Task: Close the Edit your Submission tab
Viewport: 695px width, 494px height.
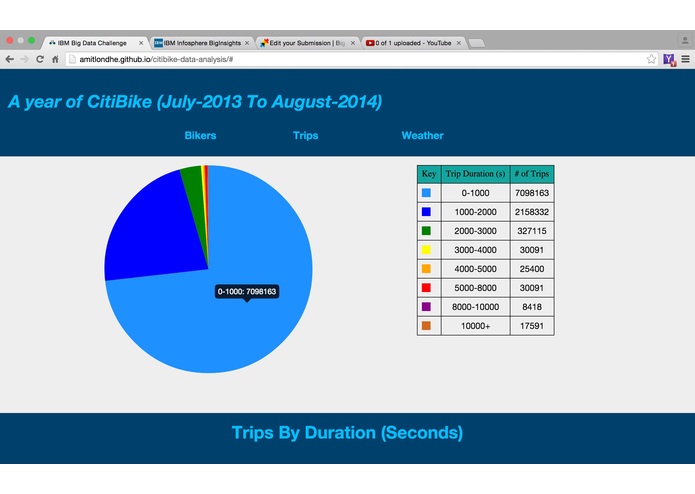Action: click(353, 43)
